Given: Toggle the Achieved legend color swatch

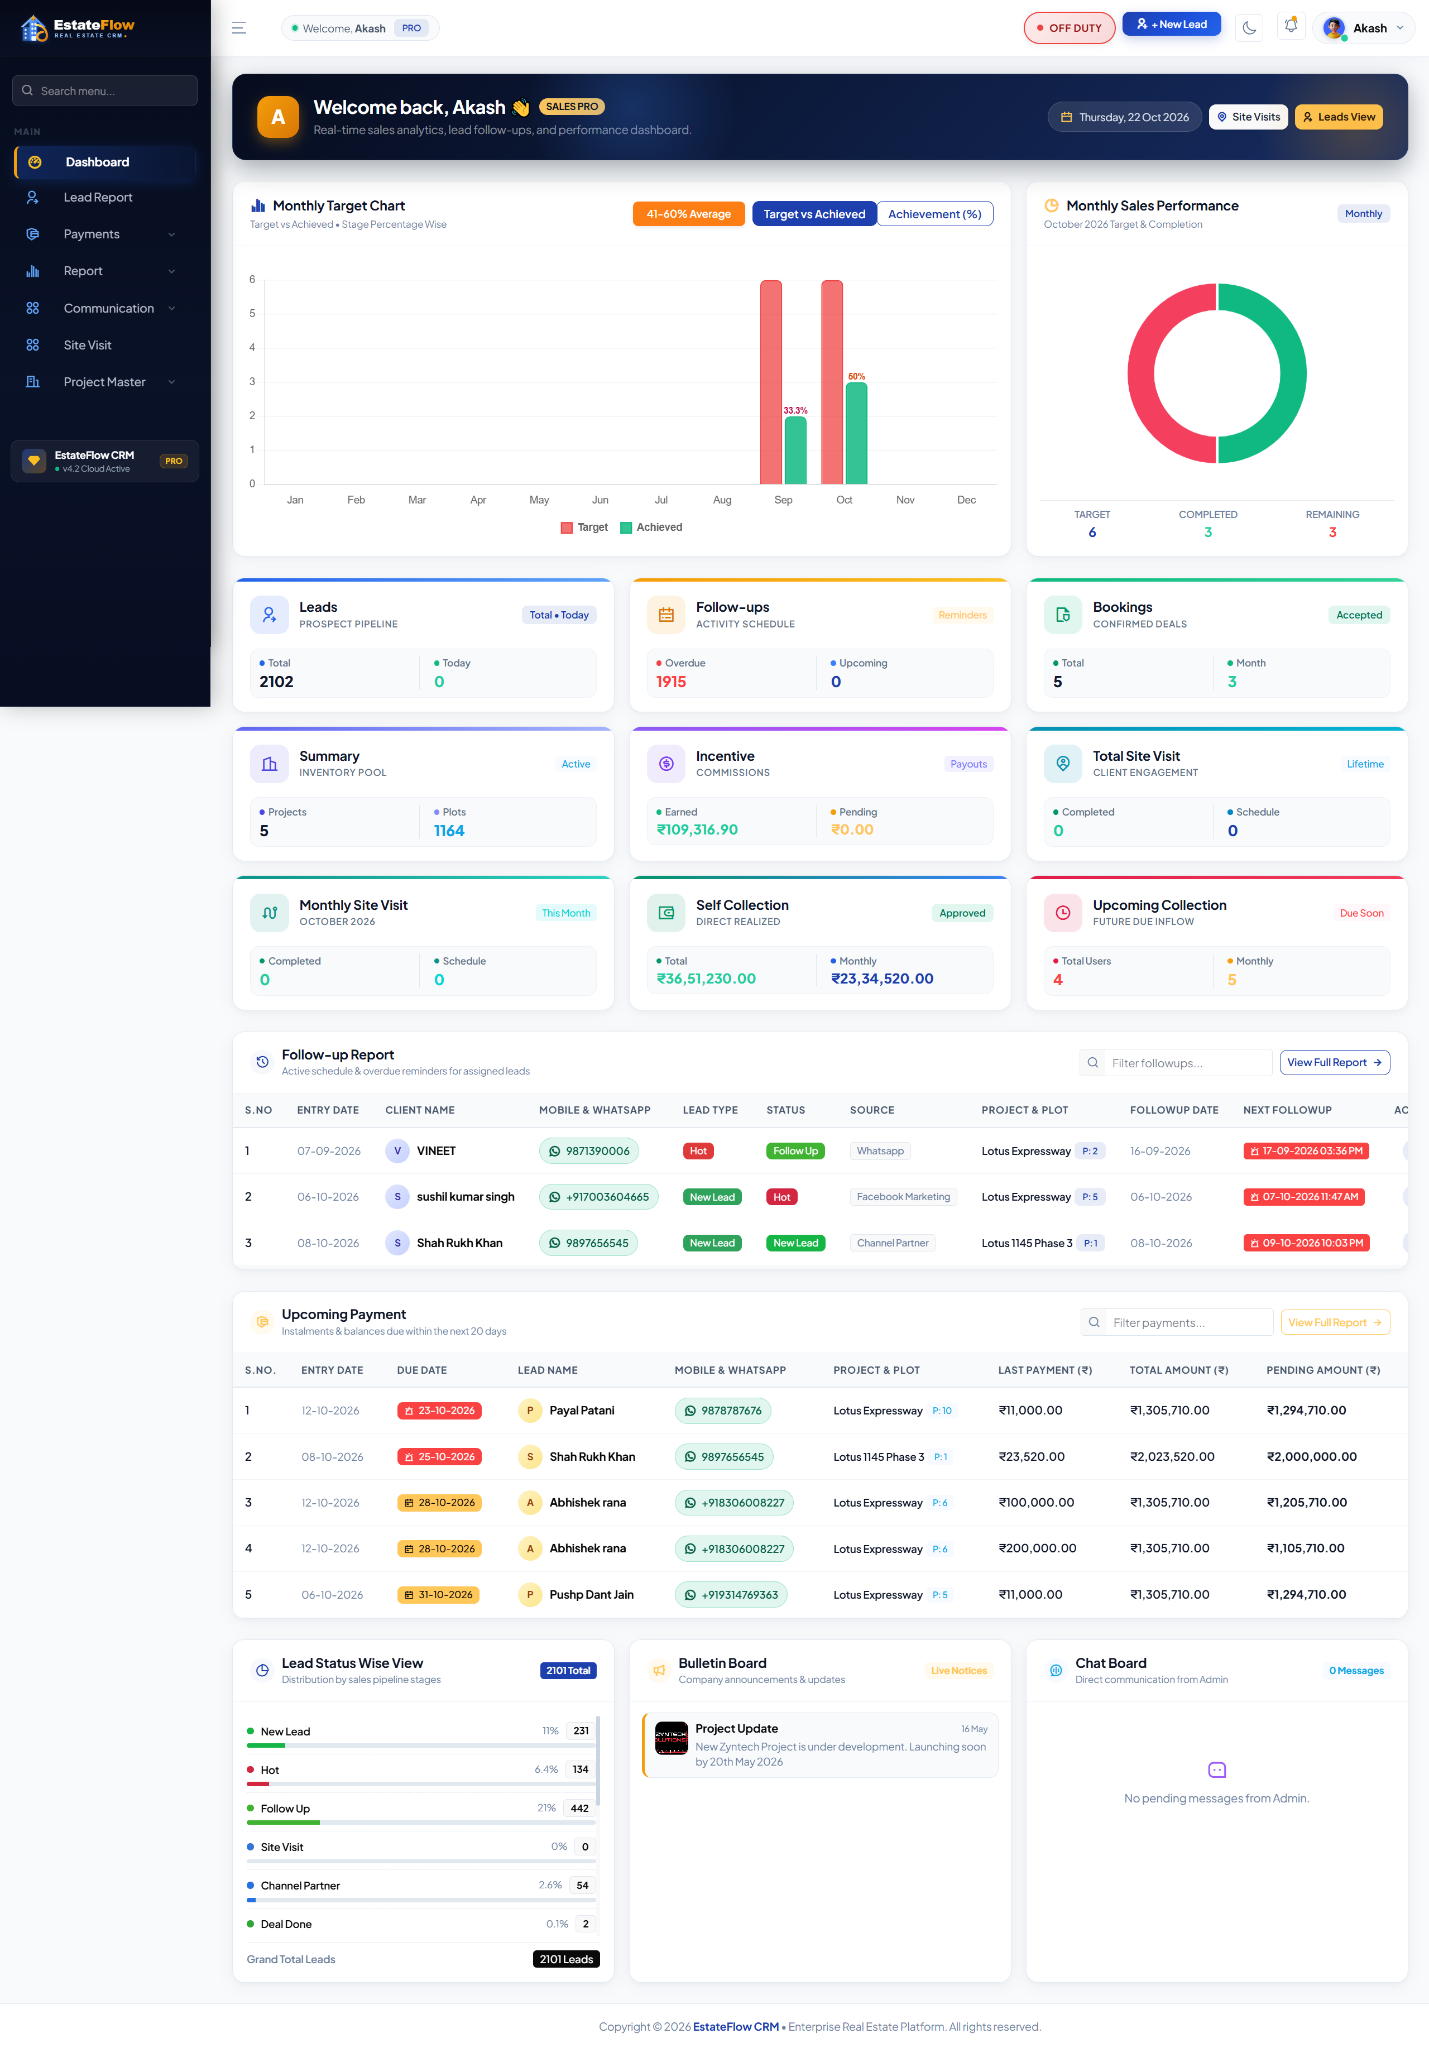Looking at the screenshot, I should (626, 528).
